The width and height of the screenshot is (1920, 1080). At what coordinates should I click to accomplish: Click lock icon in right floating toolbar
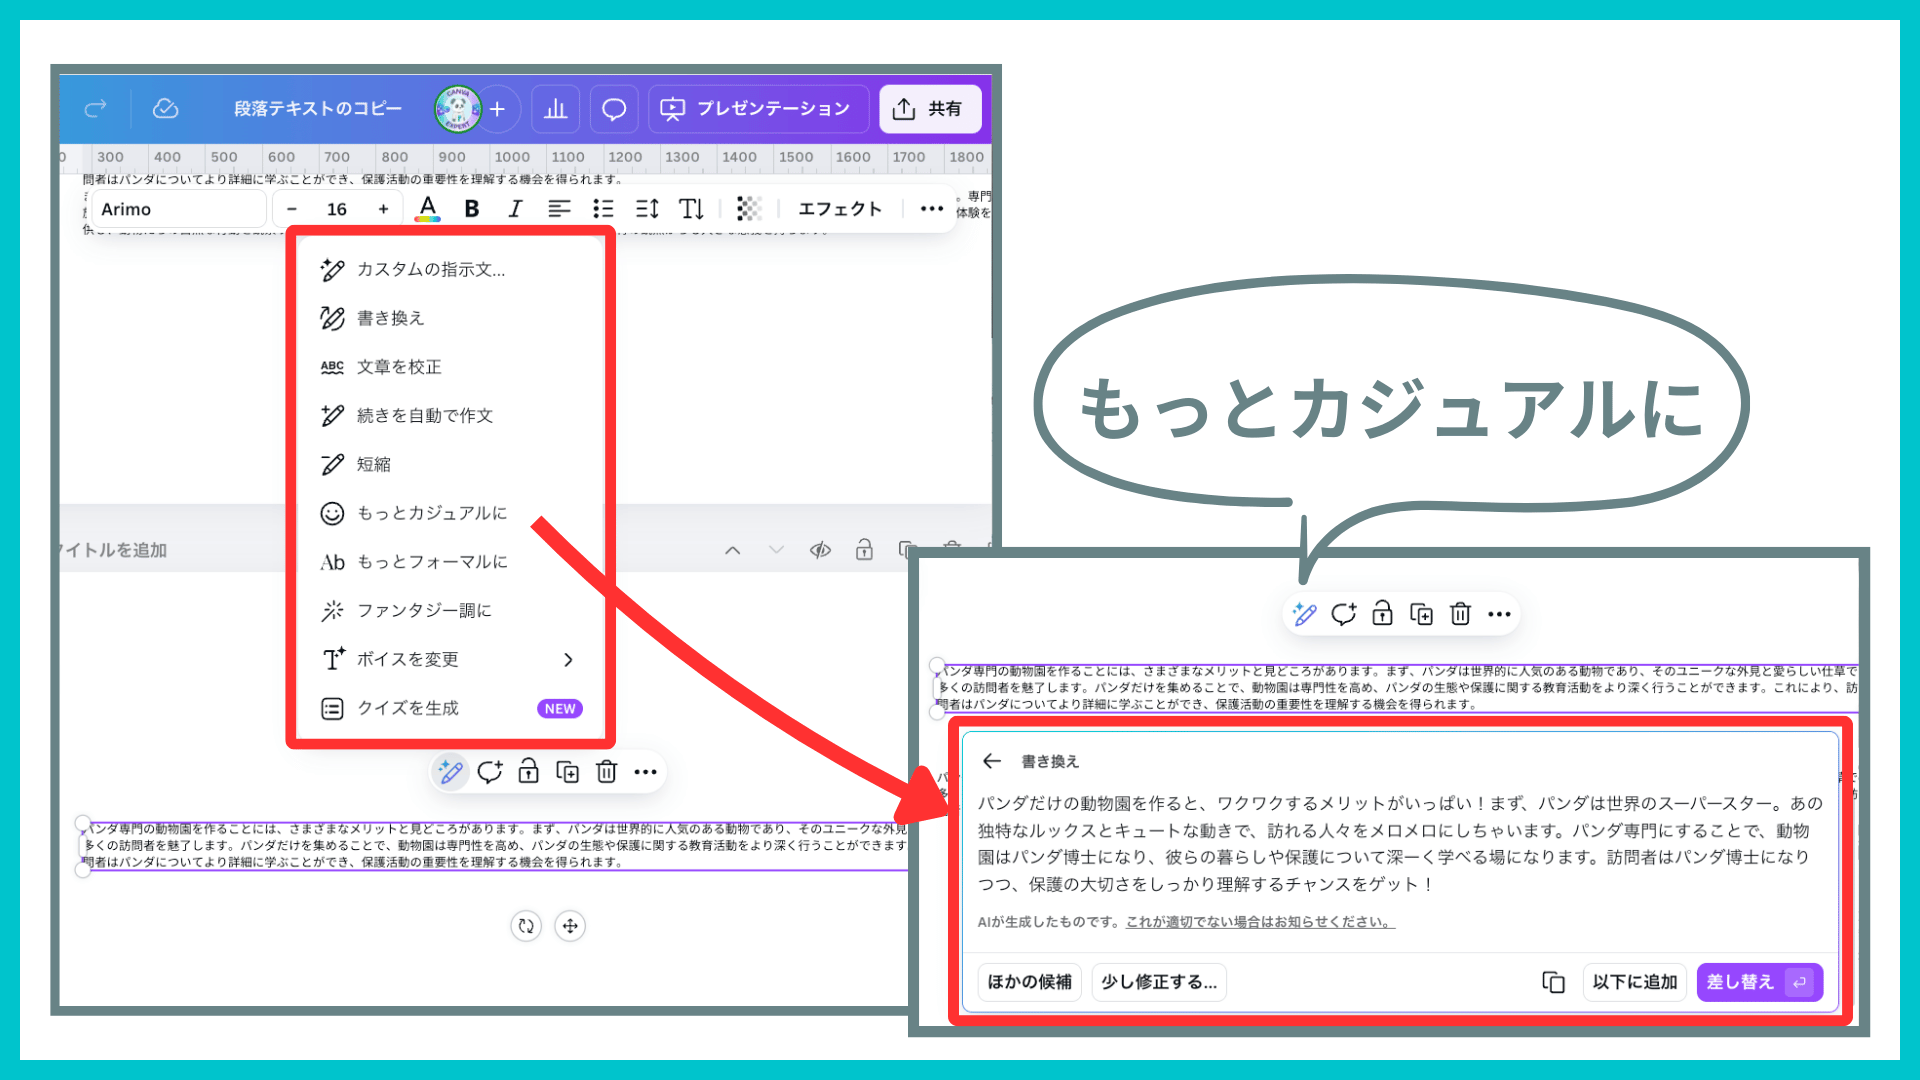(1383, 614)
